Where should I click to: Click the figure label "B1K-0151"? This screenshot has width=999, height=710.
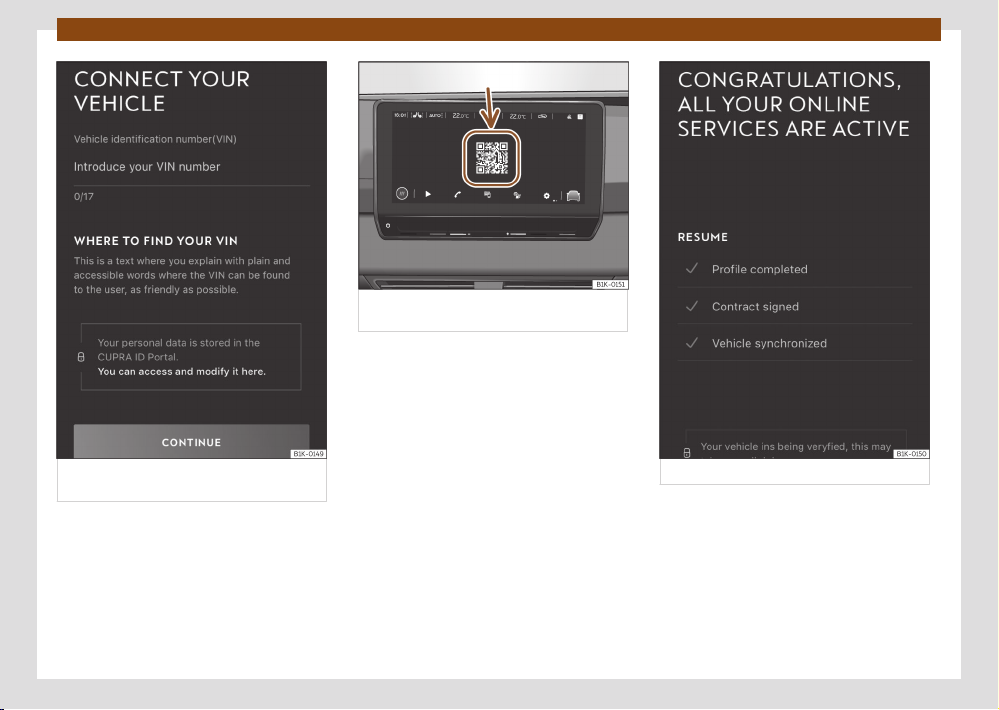610,284
